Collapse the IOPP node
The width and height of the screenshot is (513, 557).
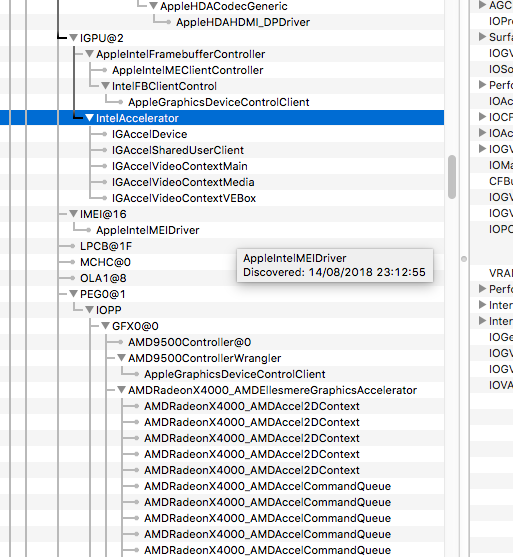point(90,309)
